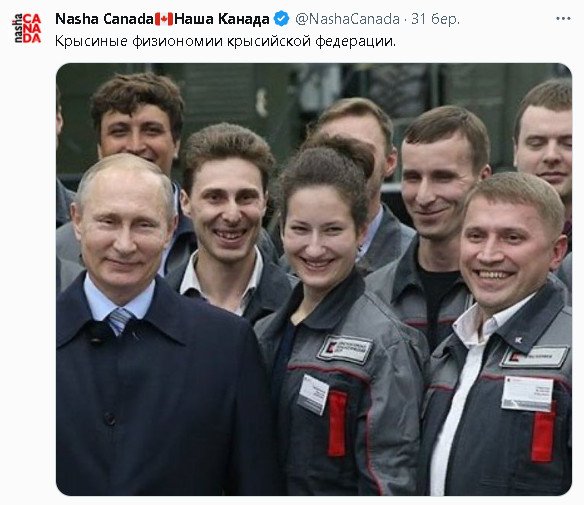Click the name tag on right man's jacket
This screenshot has height=505, width=584.
(x=527, y=394)
